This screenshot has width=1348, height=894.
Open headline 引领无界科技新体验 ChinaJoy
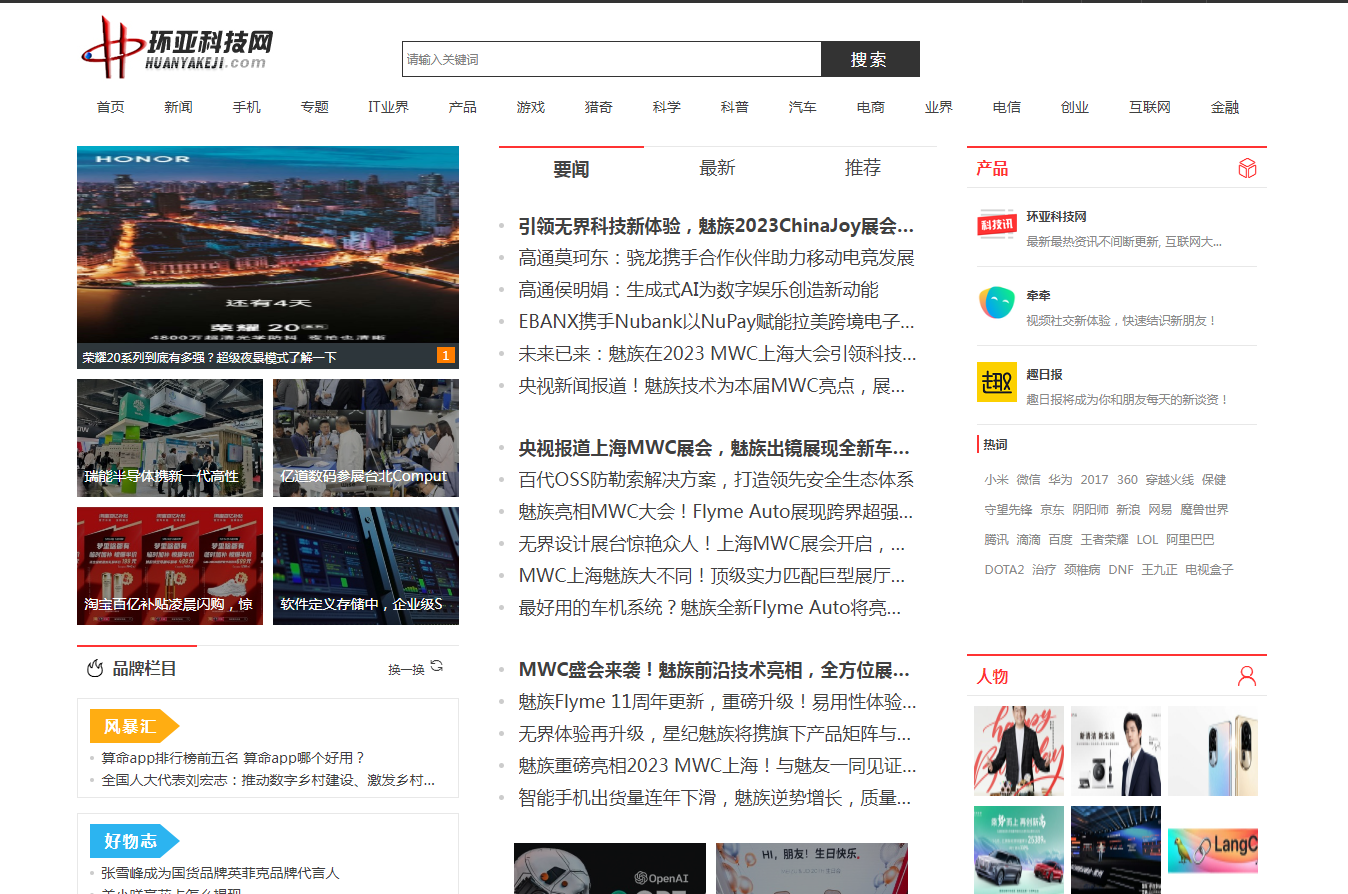pos(716,226)
